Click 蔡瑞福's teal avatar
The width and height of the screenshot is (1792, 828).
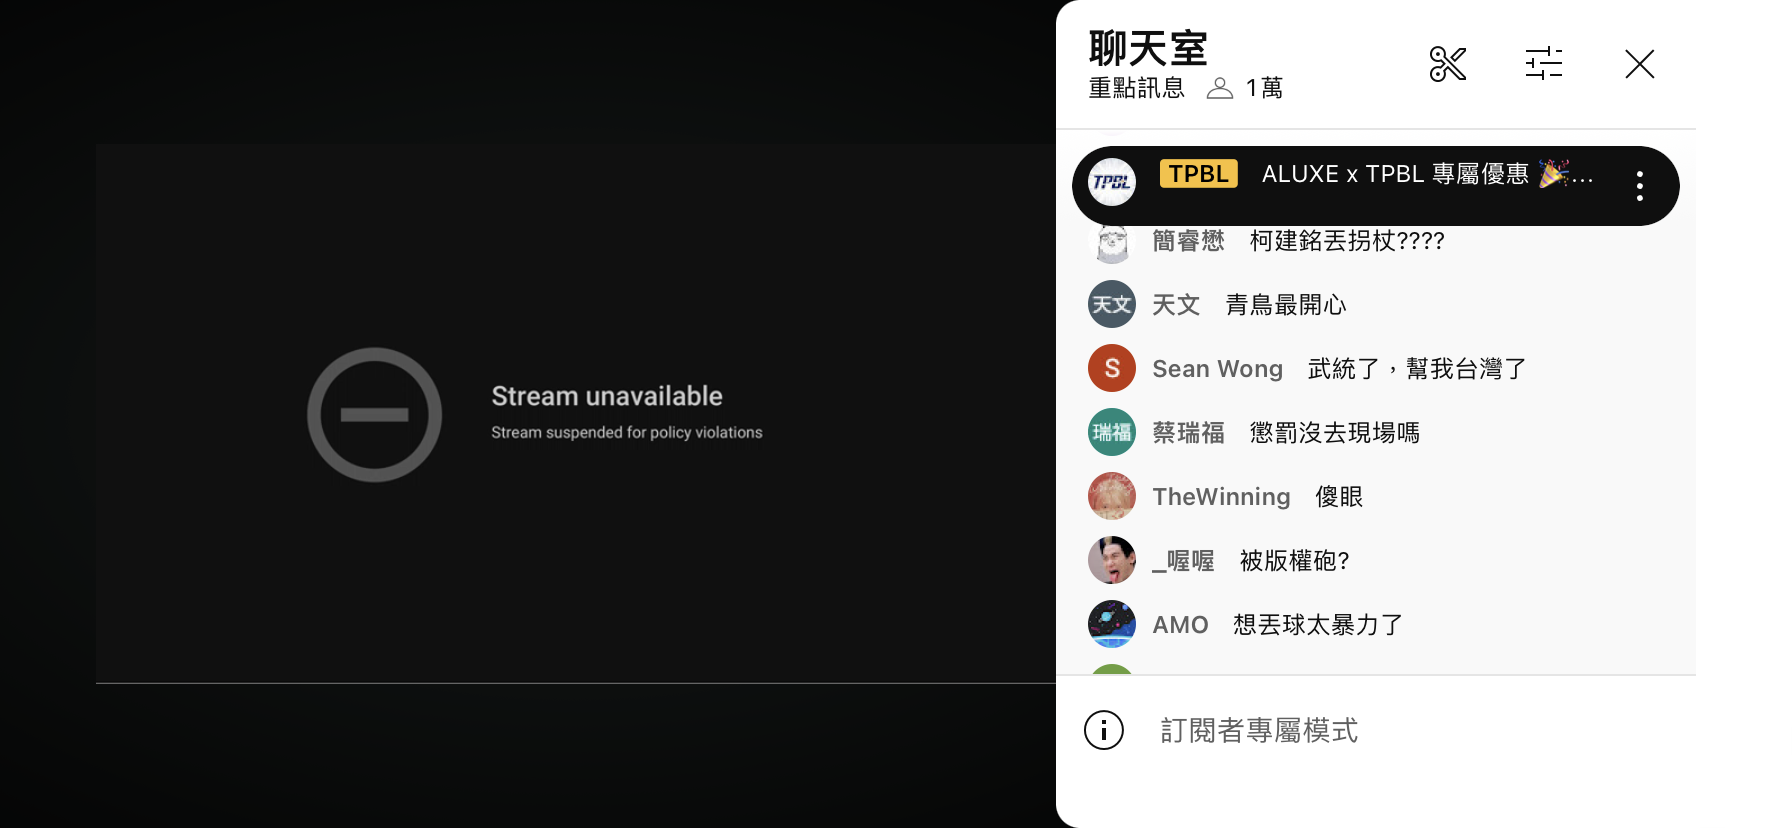(x=1112, y=433)
